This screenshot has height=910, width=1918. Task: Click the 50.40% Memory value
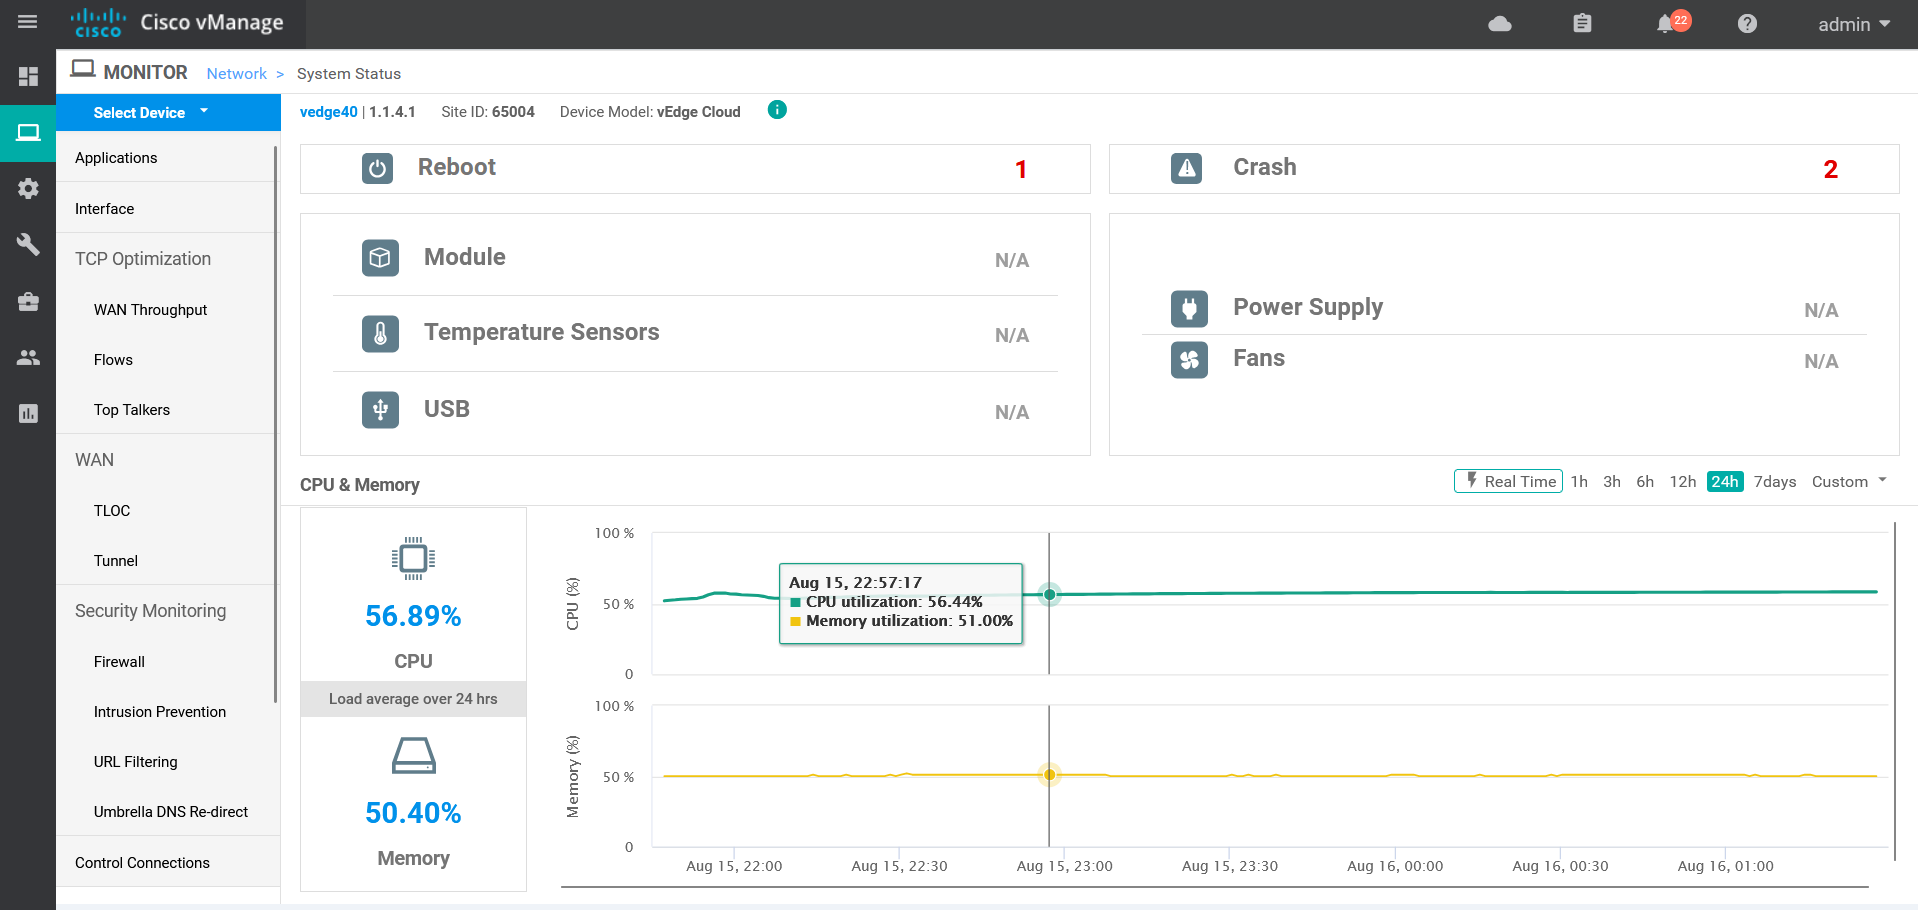(413, 813)
